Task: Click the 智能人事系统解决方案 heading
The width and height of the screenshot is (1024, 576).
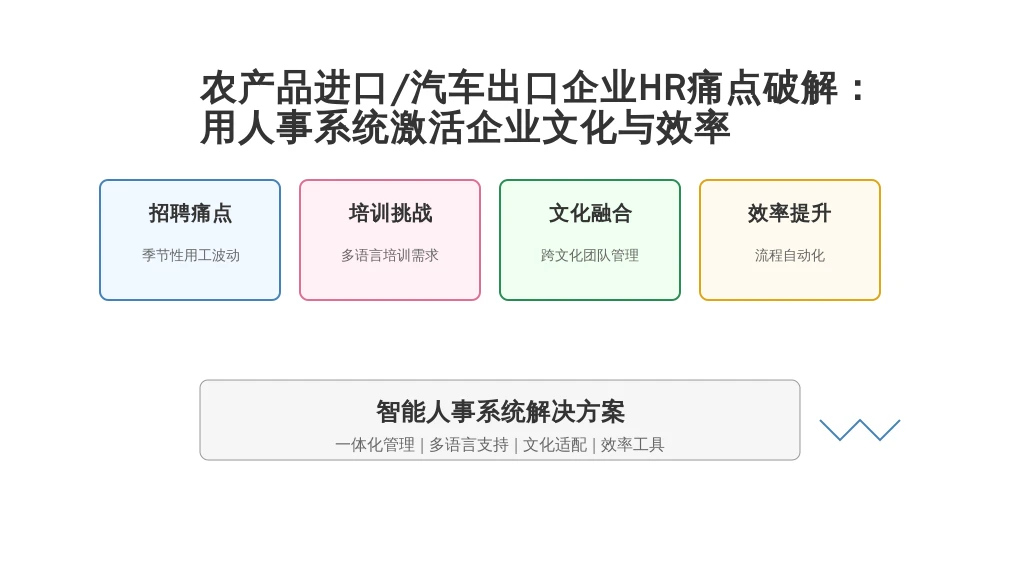Action: (500, 411)
